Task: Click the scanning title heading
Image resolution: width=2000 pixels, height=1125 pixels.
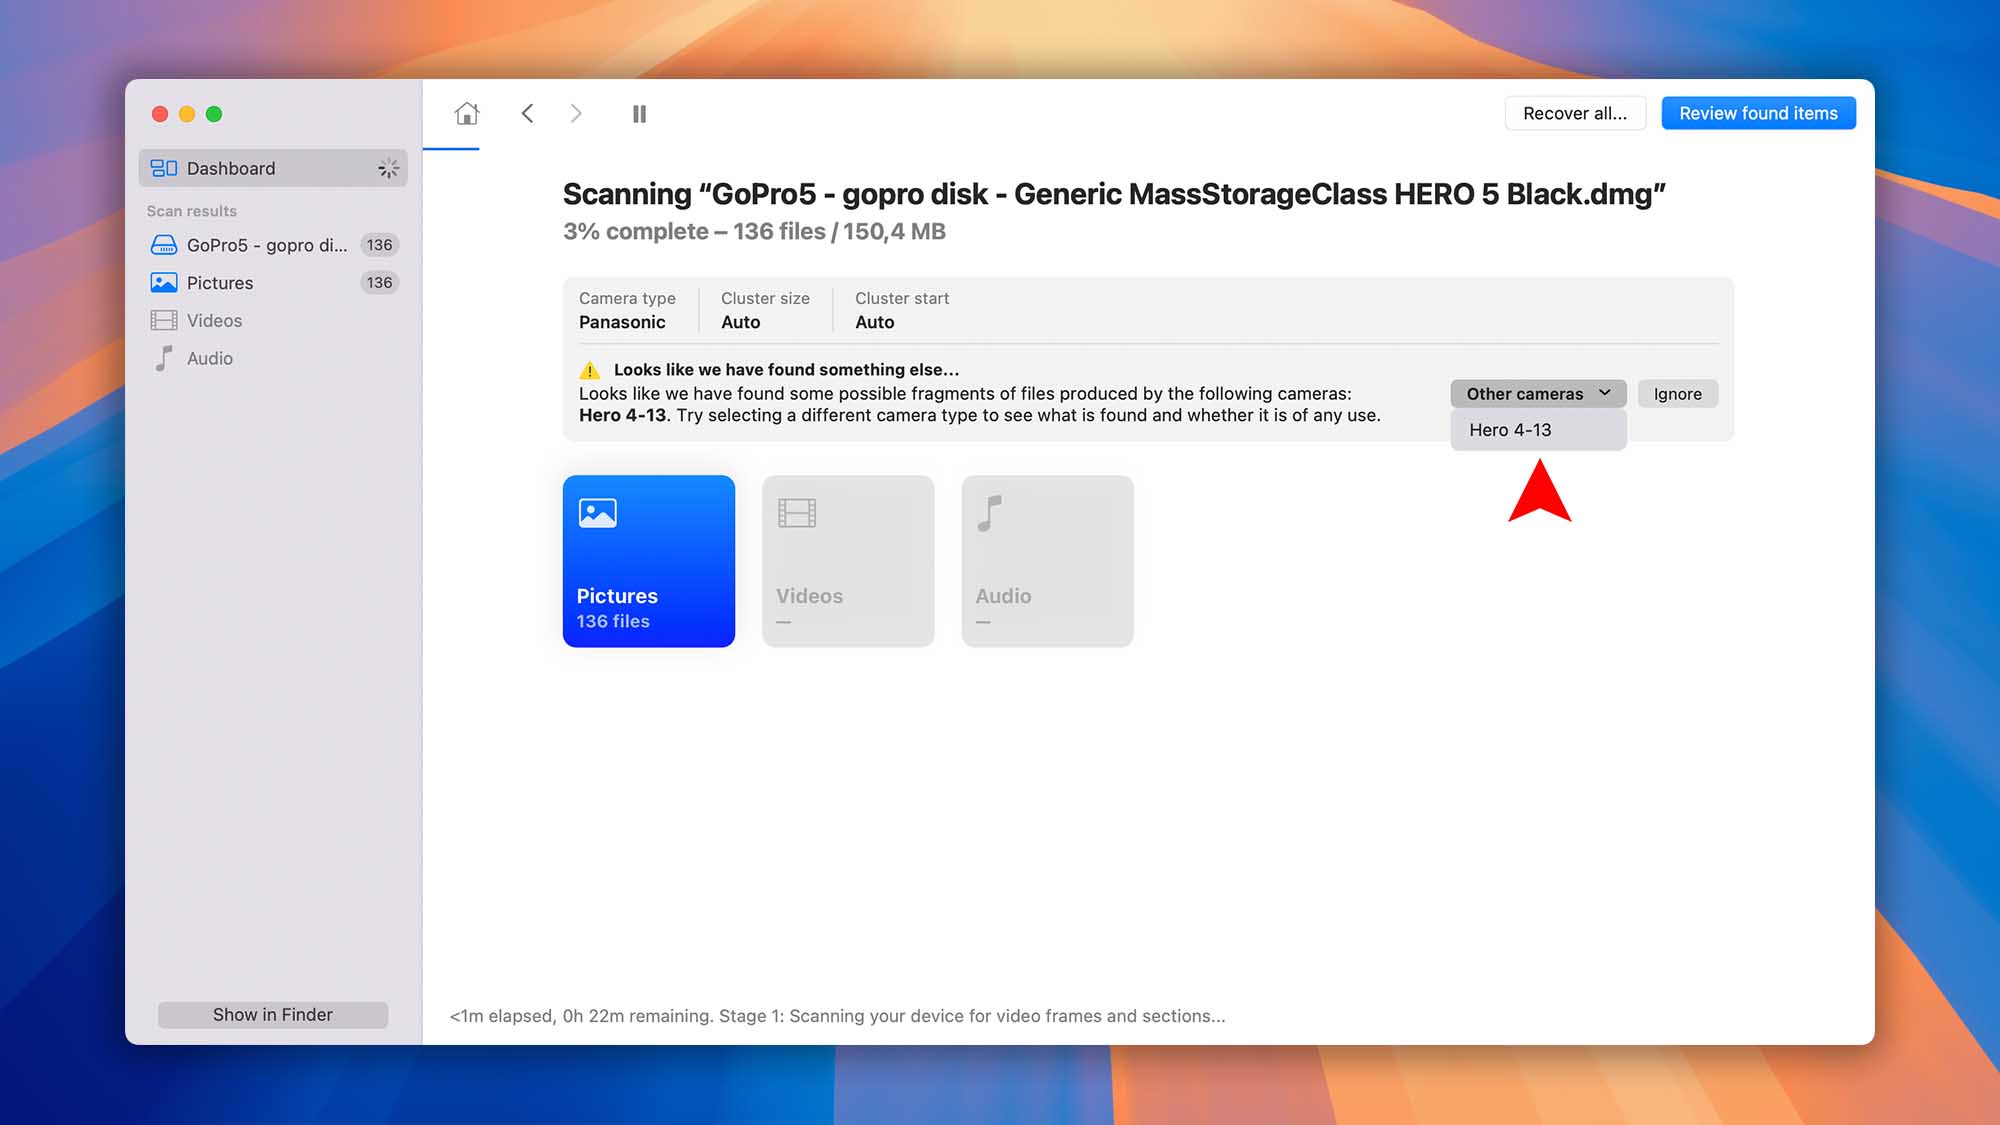Action: click(1114, 194)
